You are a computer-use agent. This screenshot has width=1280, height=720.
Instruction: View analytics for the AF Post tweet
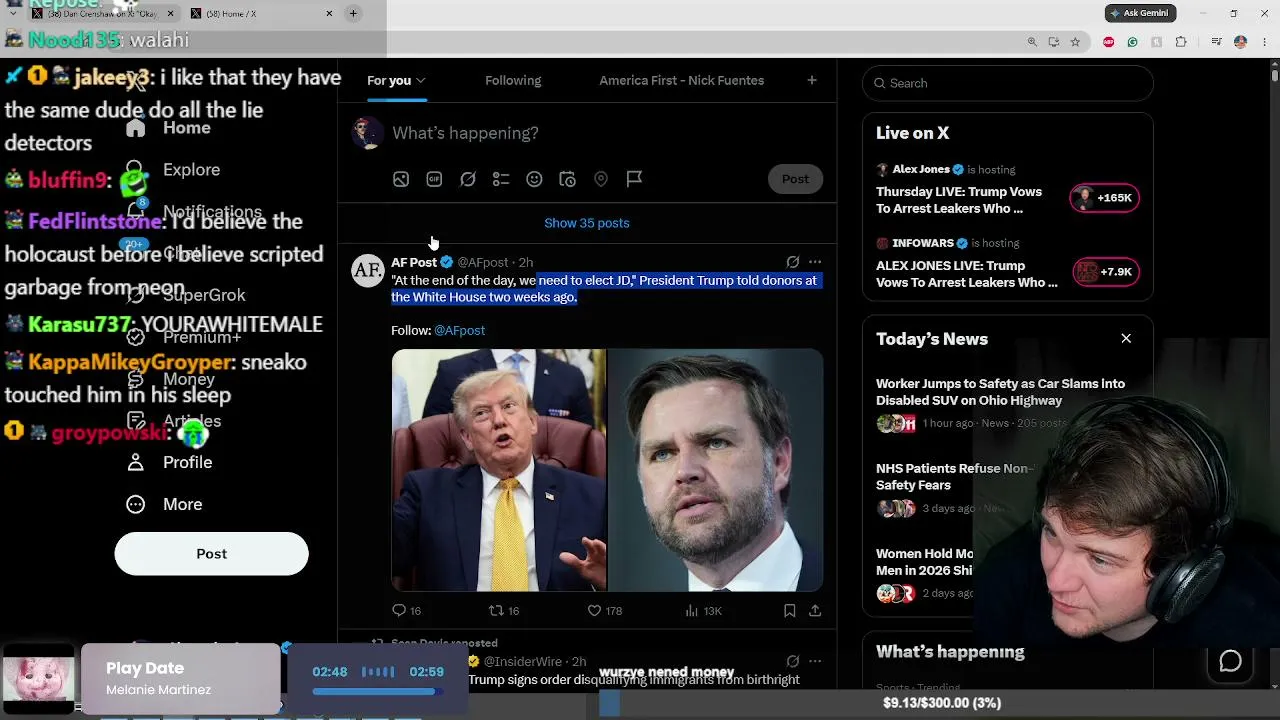coord(703,610)
